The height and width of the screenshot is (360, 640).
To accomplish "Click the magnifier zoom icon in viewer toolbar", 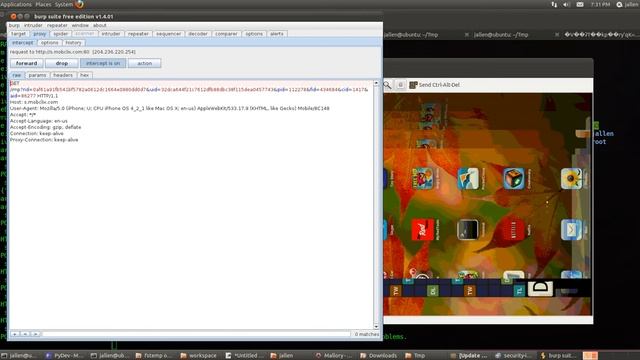I will 387,85.
